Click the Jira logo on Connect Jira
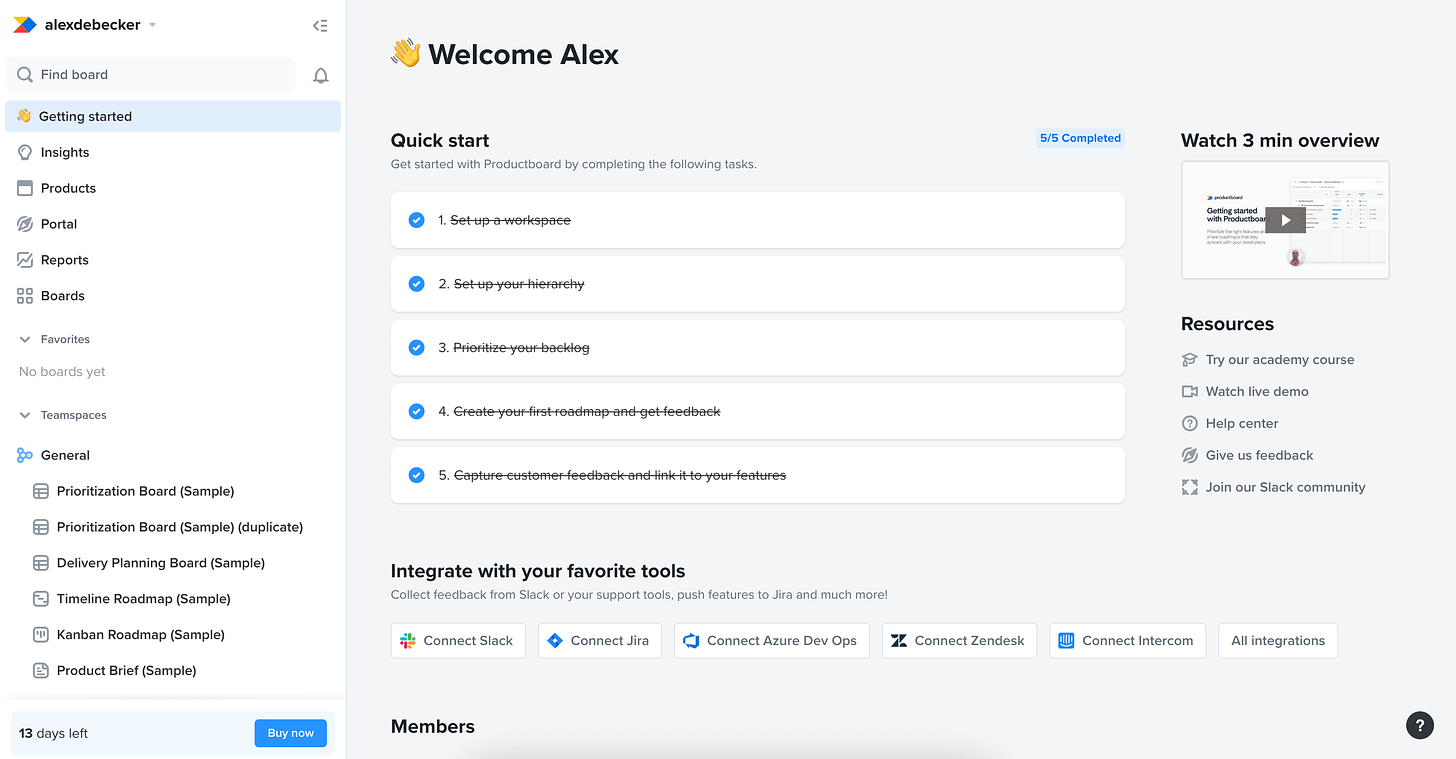The height and width of the screenshot is (759, 1456). [555, 641]
